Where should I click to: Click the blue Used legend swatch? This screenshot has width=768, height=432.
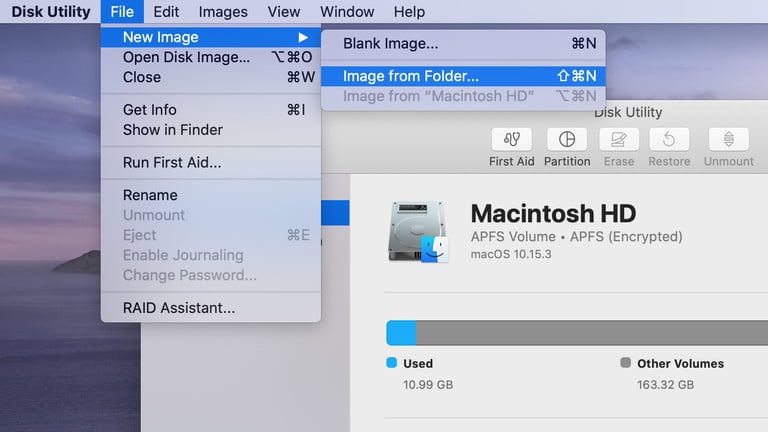tap(391, 363)
